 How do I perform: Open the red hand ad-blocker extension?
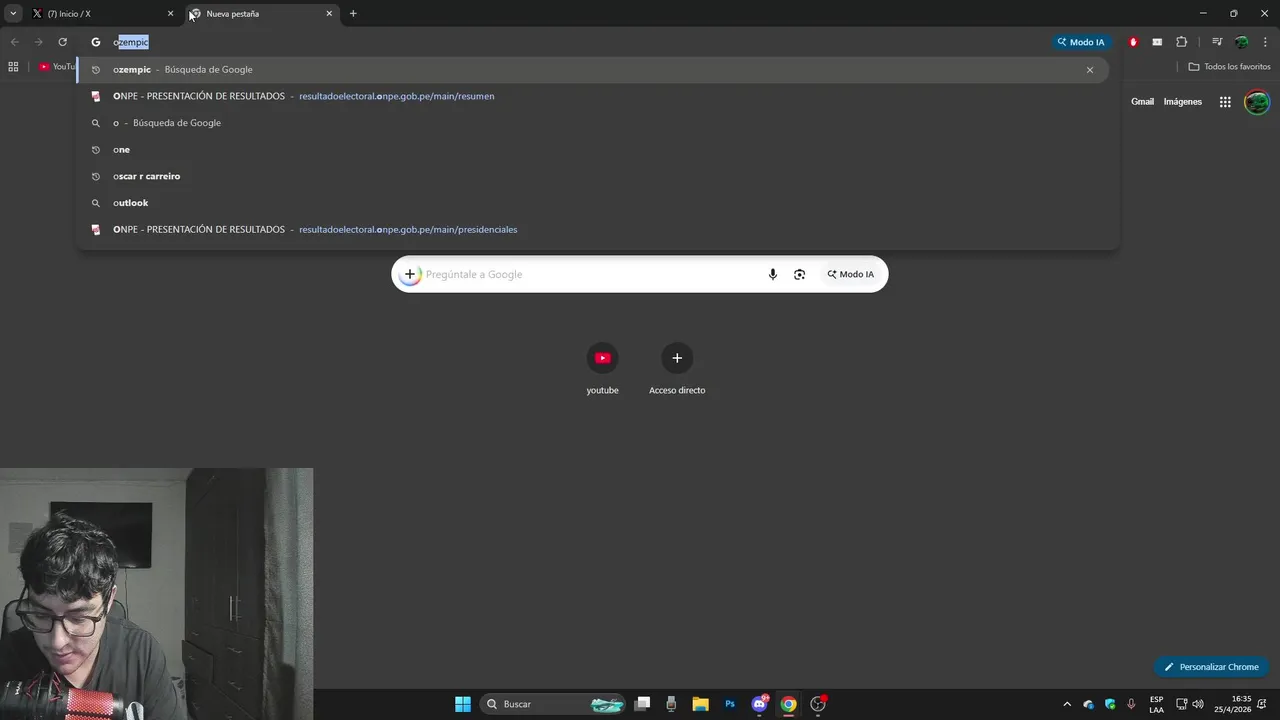click(1133, 42)
